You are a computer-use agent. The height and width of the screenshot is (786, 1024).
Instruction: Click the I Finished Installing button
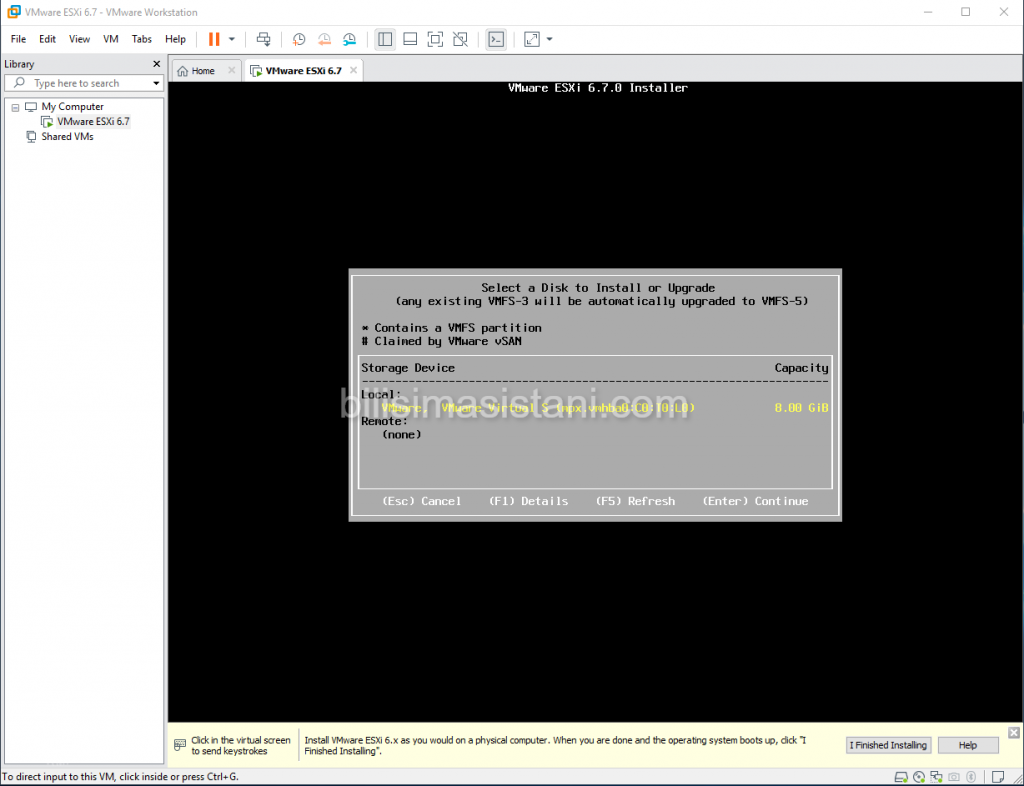coord(888,745)
